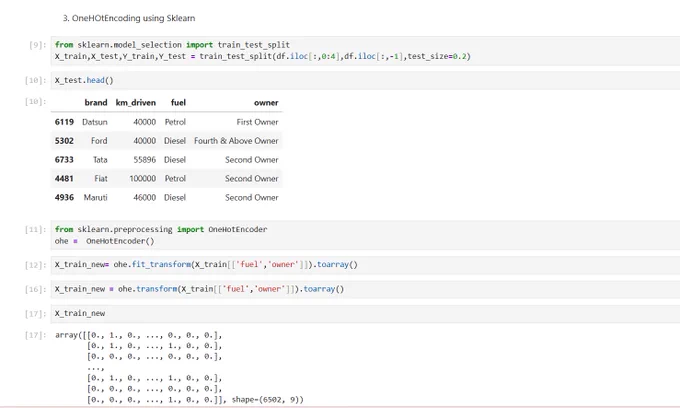The width and height of the screenshot is (680, 408).
Task: Click row index 6119
Action: point(64,122)
